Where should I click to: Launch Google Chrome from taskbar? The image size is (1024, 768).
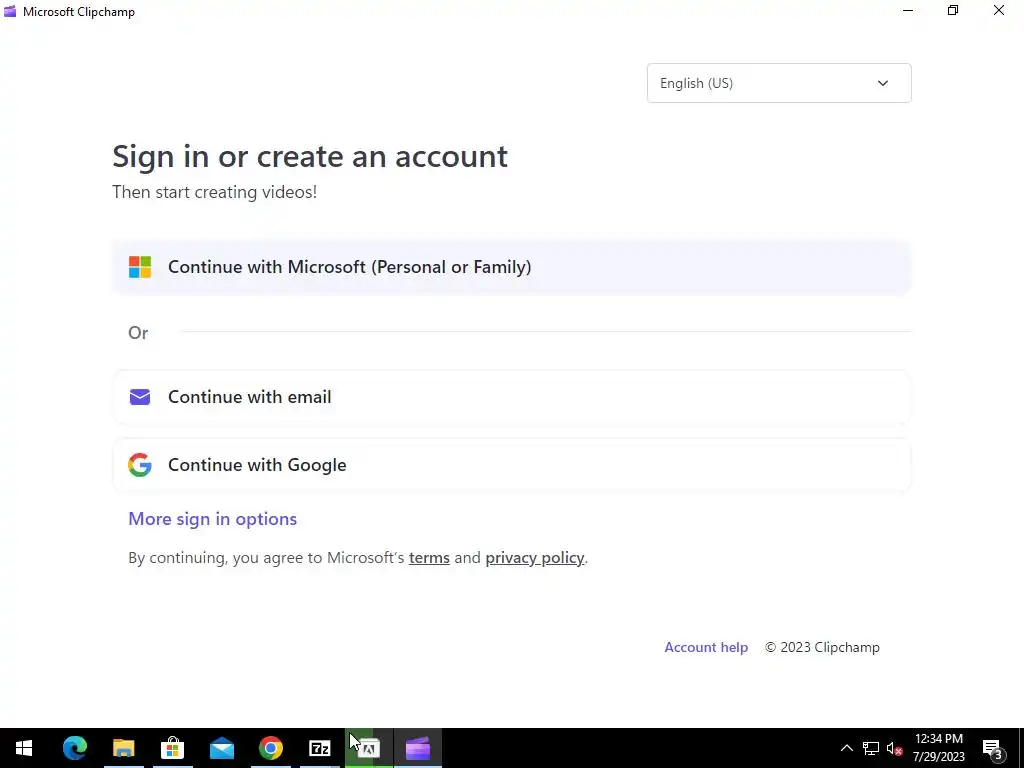pos(270,748)
